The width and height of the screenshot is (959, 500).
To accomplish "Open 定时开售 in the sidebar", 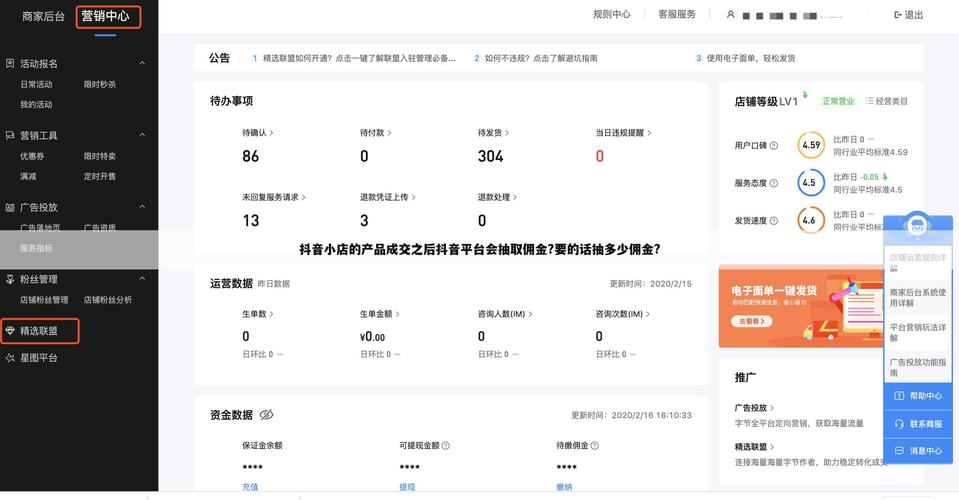I will click(x=100, y=177).
